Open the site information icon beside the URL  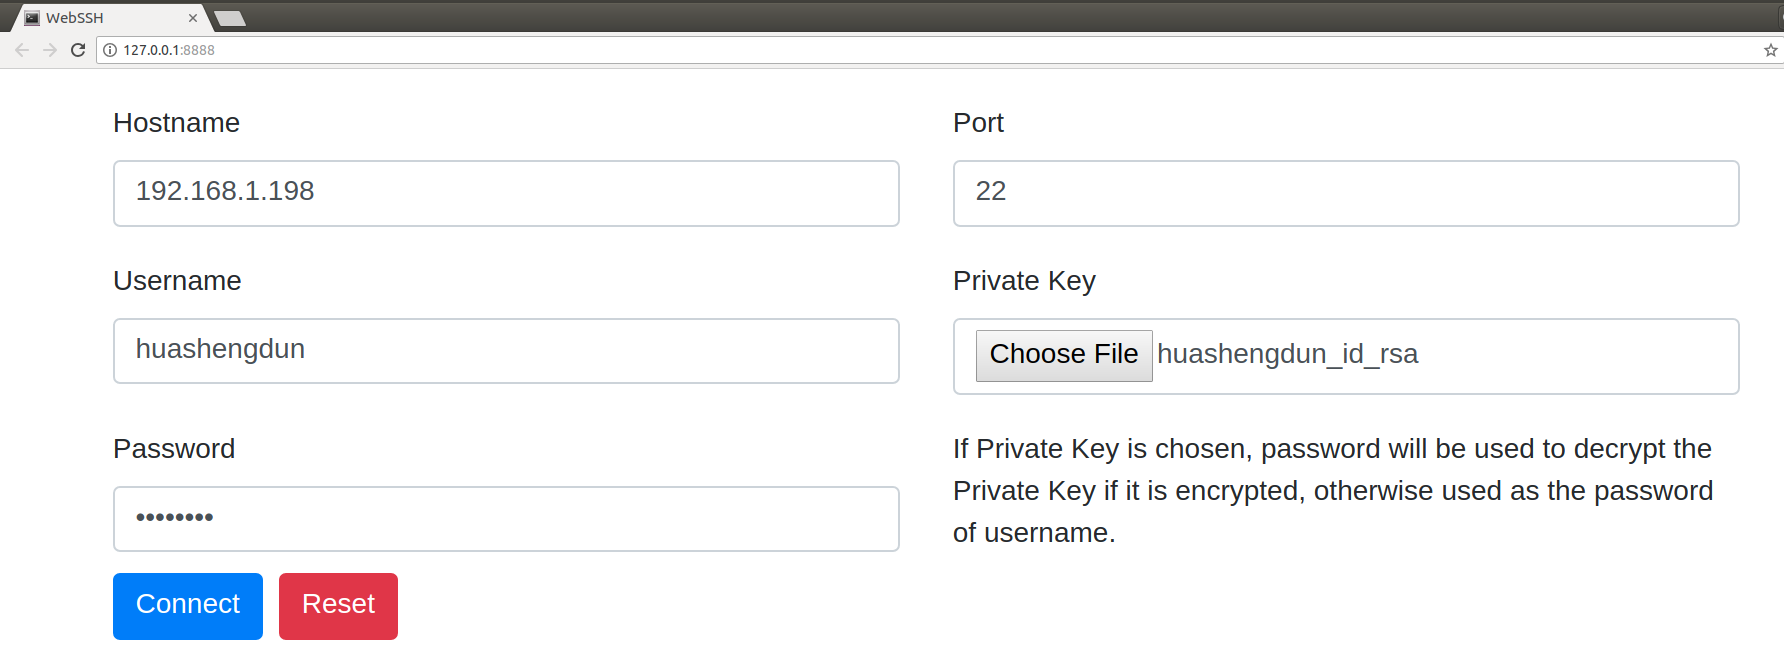coord(110,50)
